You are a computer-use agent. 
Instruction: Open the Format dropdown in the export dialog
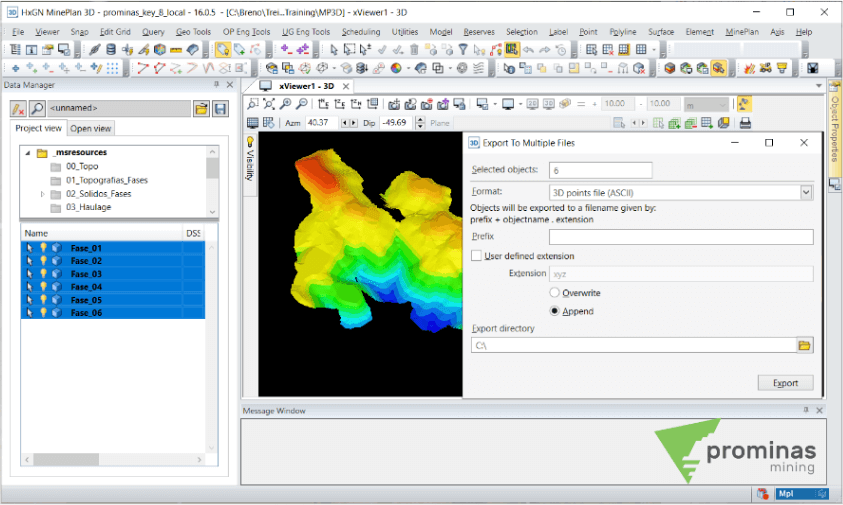point(805,193)
